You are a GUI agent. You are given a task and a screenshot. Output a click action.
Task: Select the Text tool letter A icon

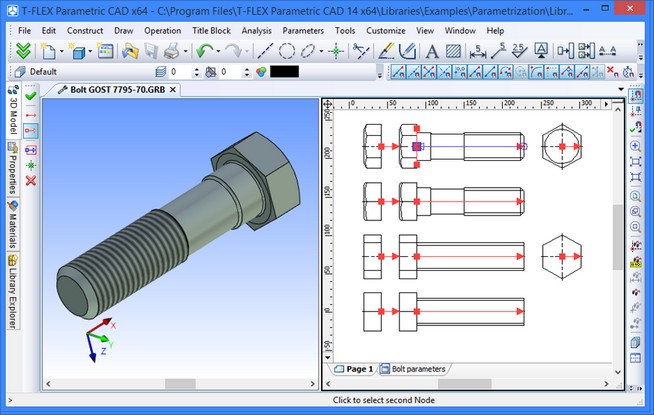(431, 51)
